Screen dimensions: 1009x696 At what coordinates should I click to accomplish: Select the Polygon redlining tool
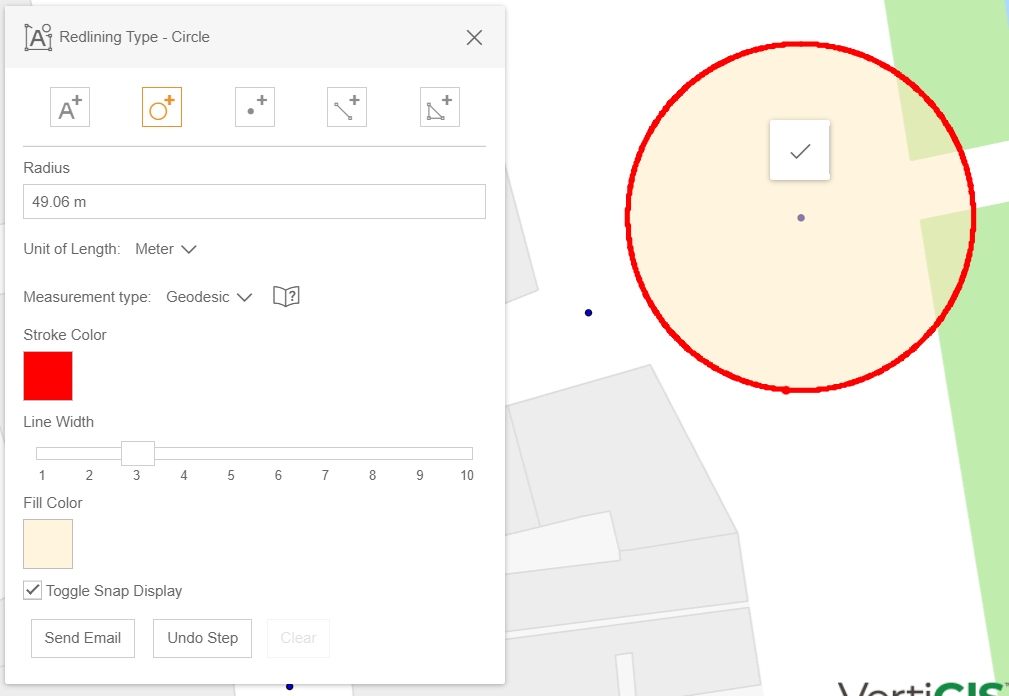(439, 107)
